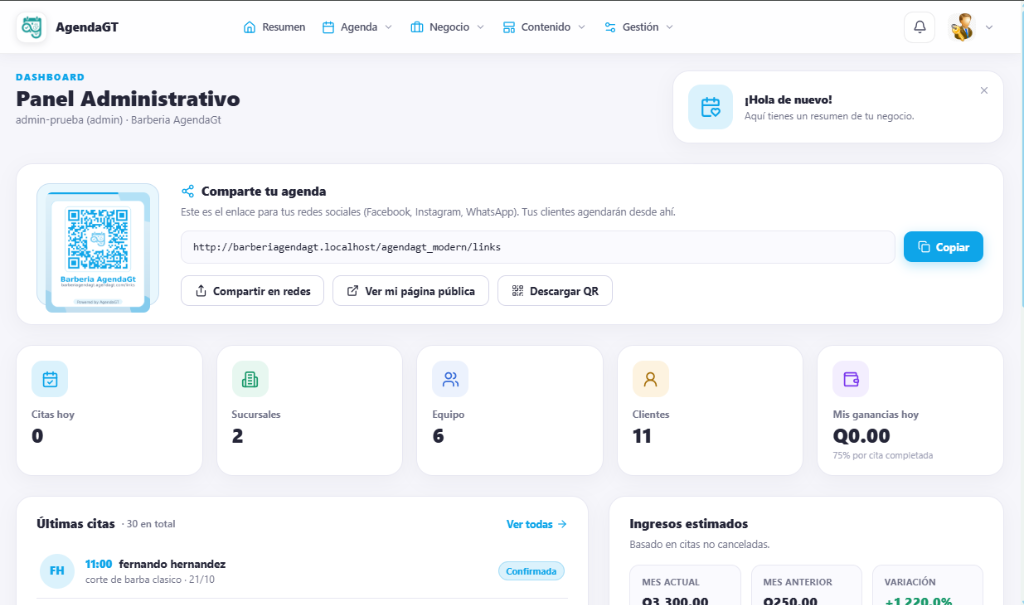Click the Clientes person icon
The height and width of the screenshot is (605, 1024).
pyautogui.click(x=650, y=379)
